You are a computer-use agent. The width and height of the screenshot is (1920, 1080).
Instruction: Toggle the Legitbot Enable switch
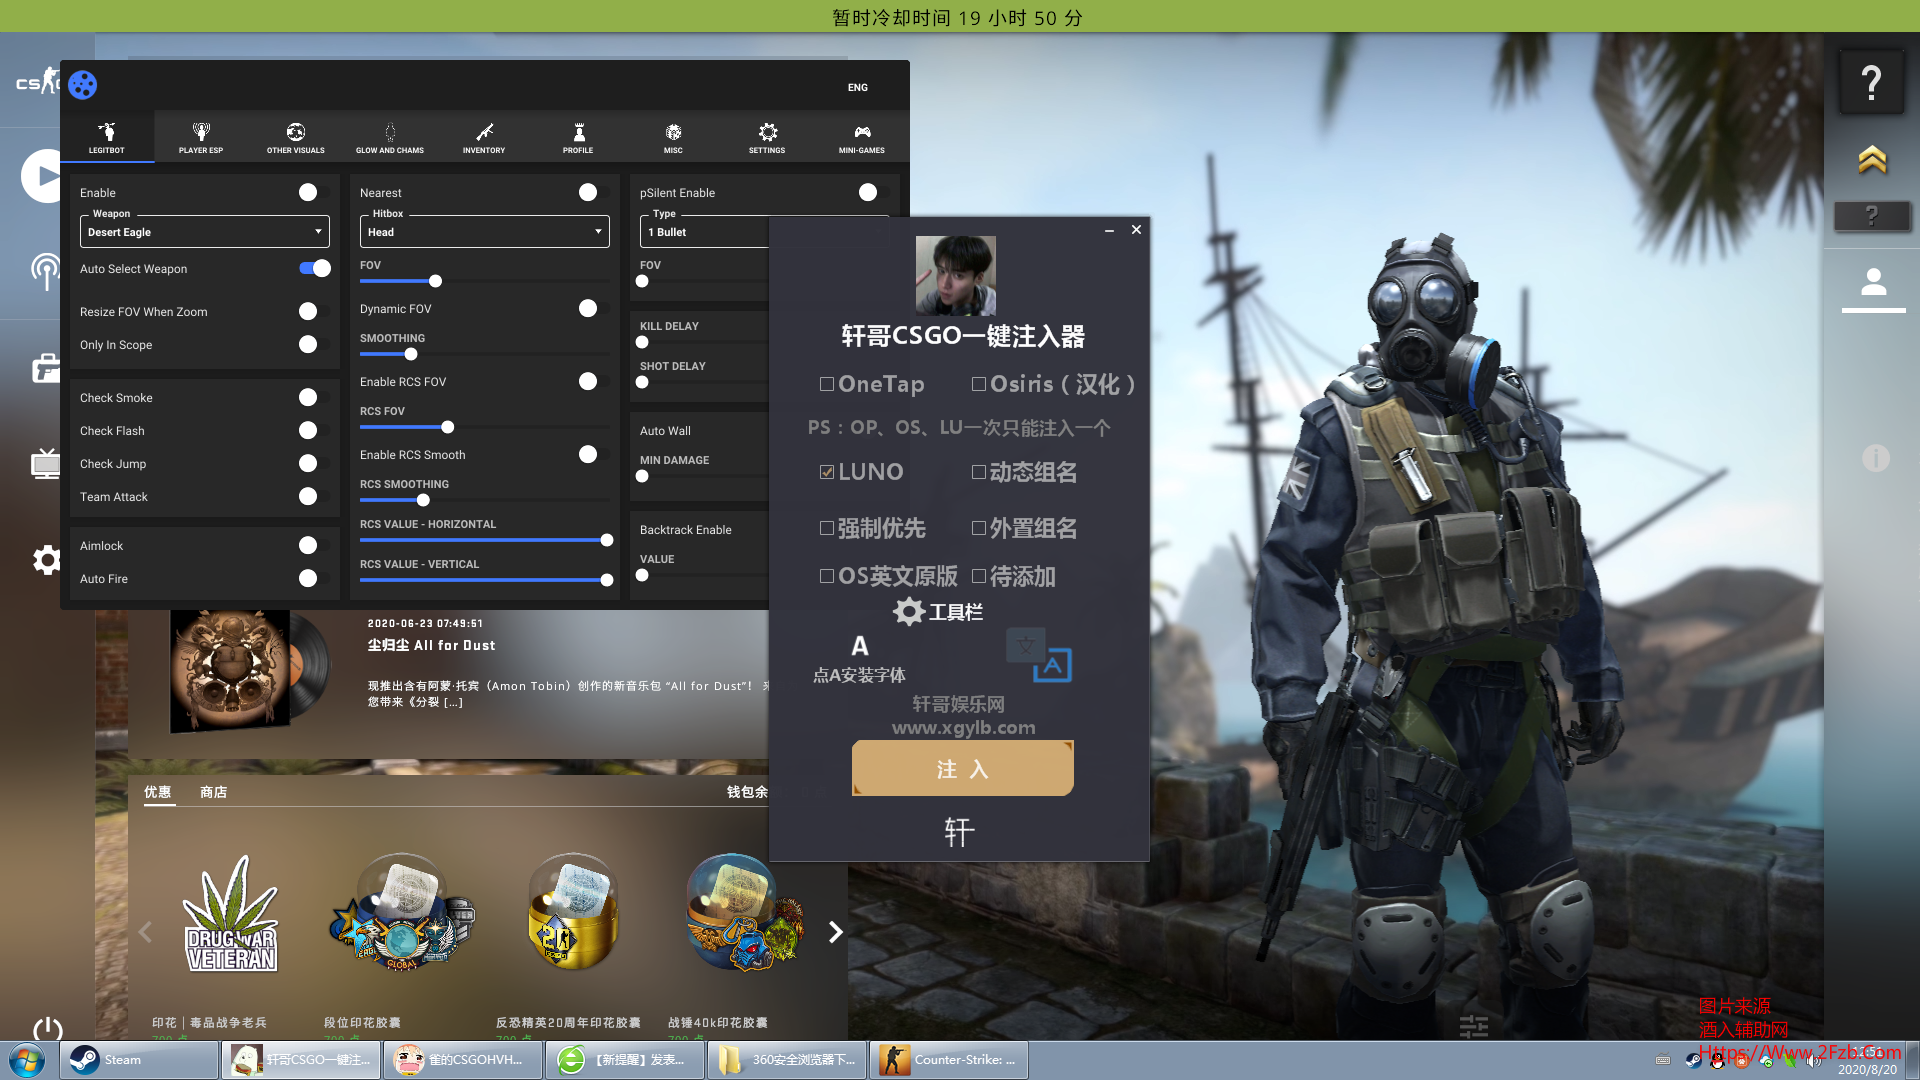[314, 192]
